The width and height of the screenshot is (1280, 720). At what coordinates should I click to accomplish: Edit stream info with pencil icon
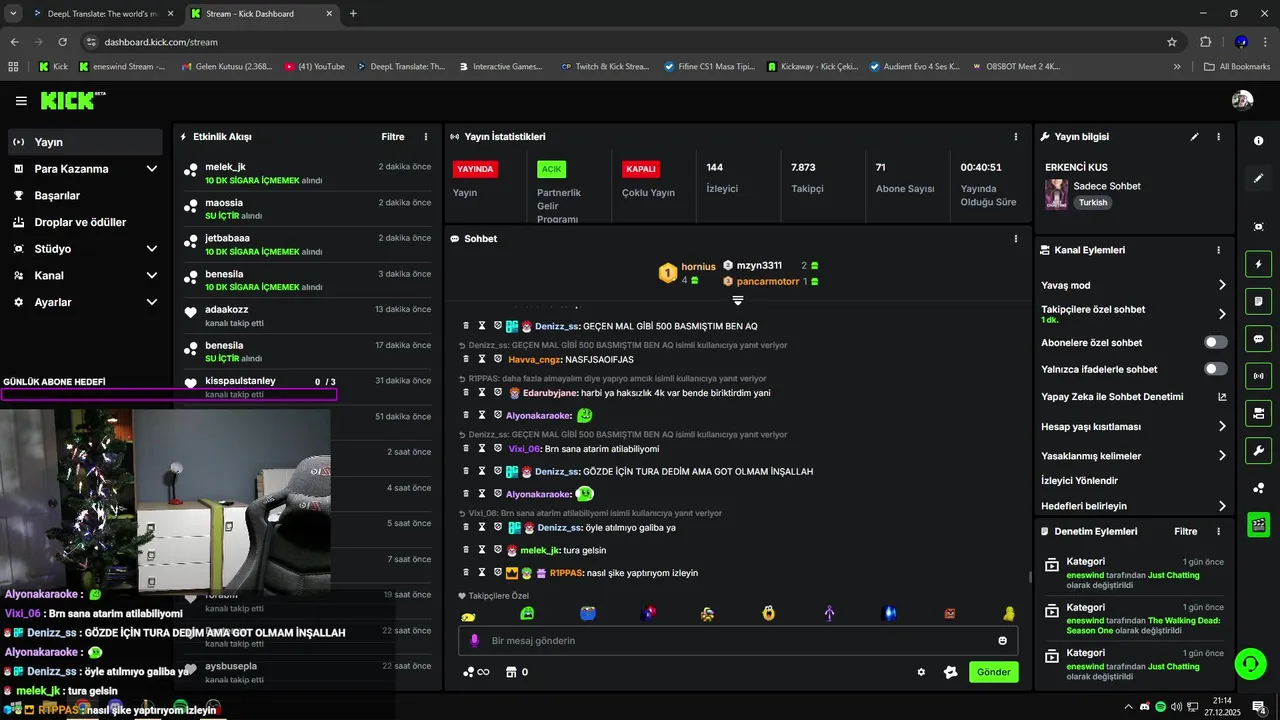pos(1194,136)
